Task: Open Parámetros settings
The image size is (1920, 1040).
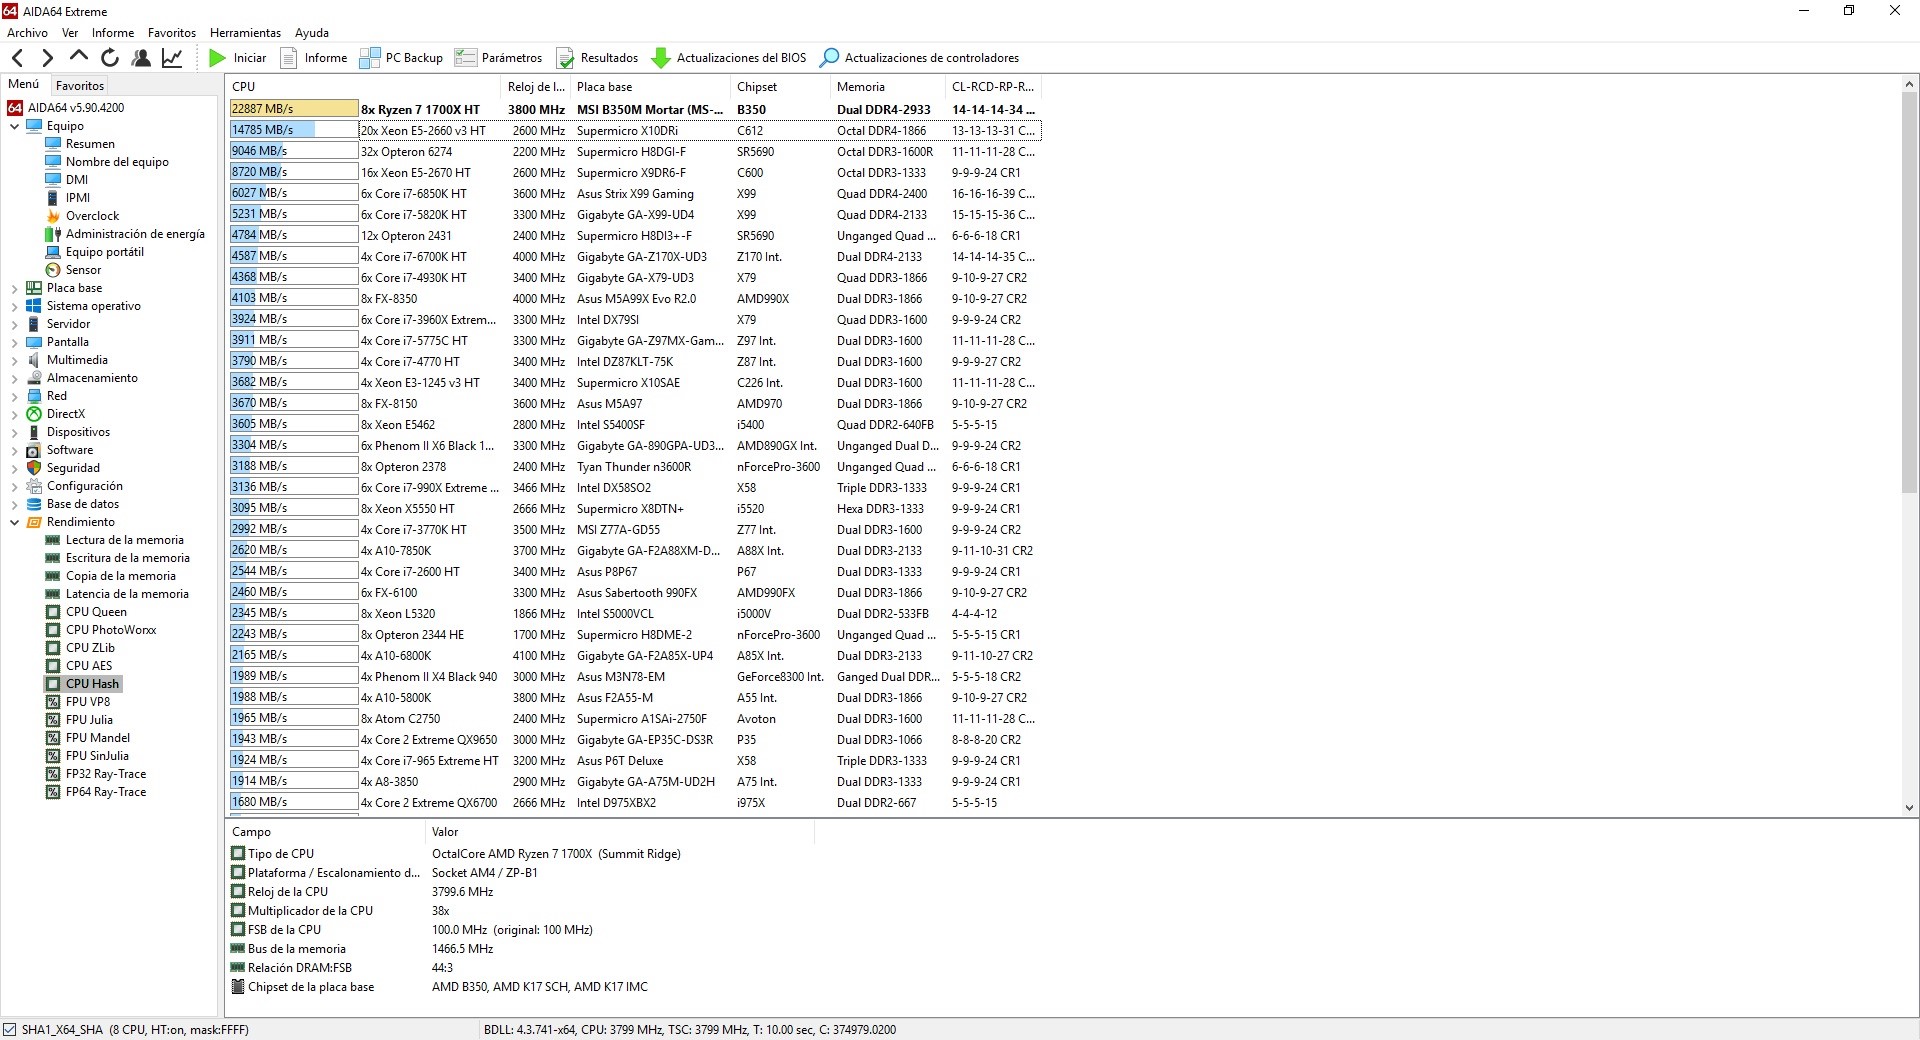Action: coord(498,58)
